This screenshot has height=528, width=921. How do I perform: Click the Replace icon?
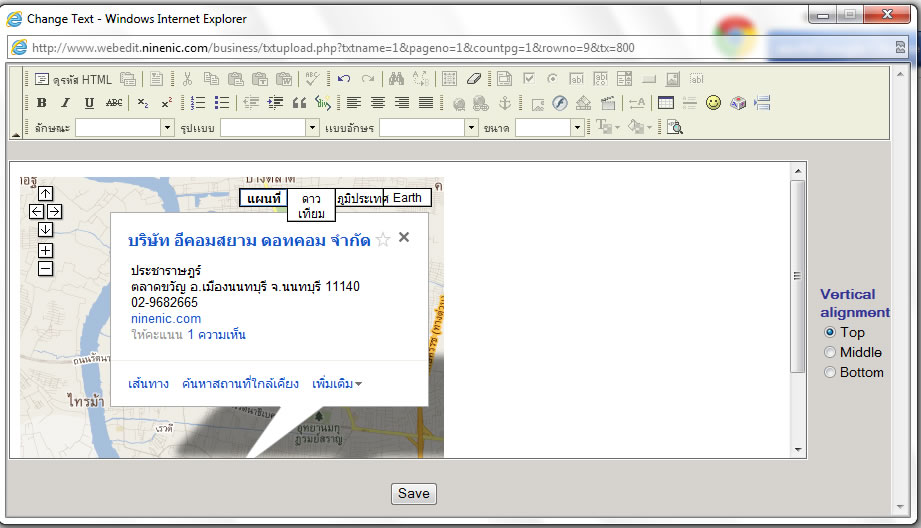[421, 79]
